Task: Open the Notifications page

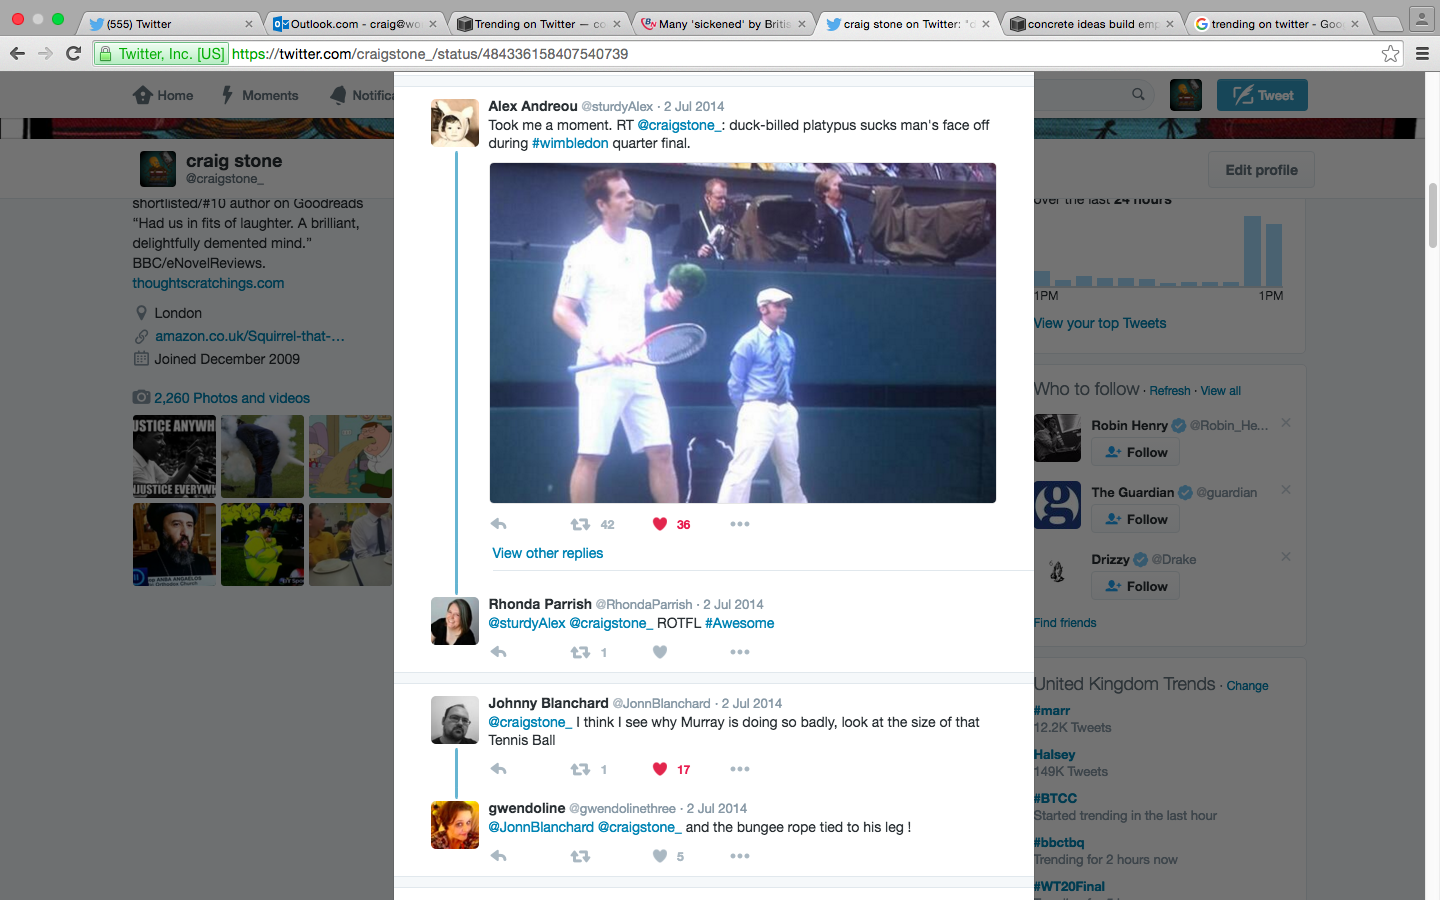Action: click(x=362, y=95)
